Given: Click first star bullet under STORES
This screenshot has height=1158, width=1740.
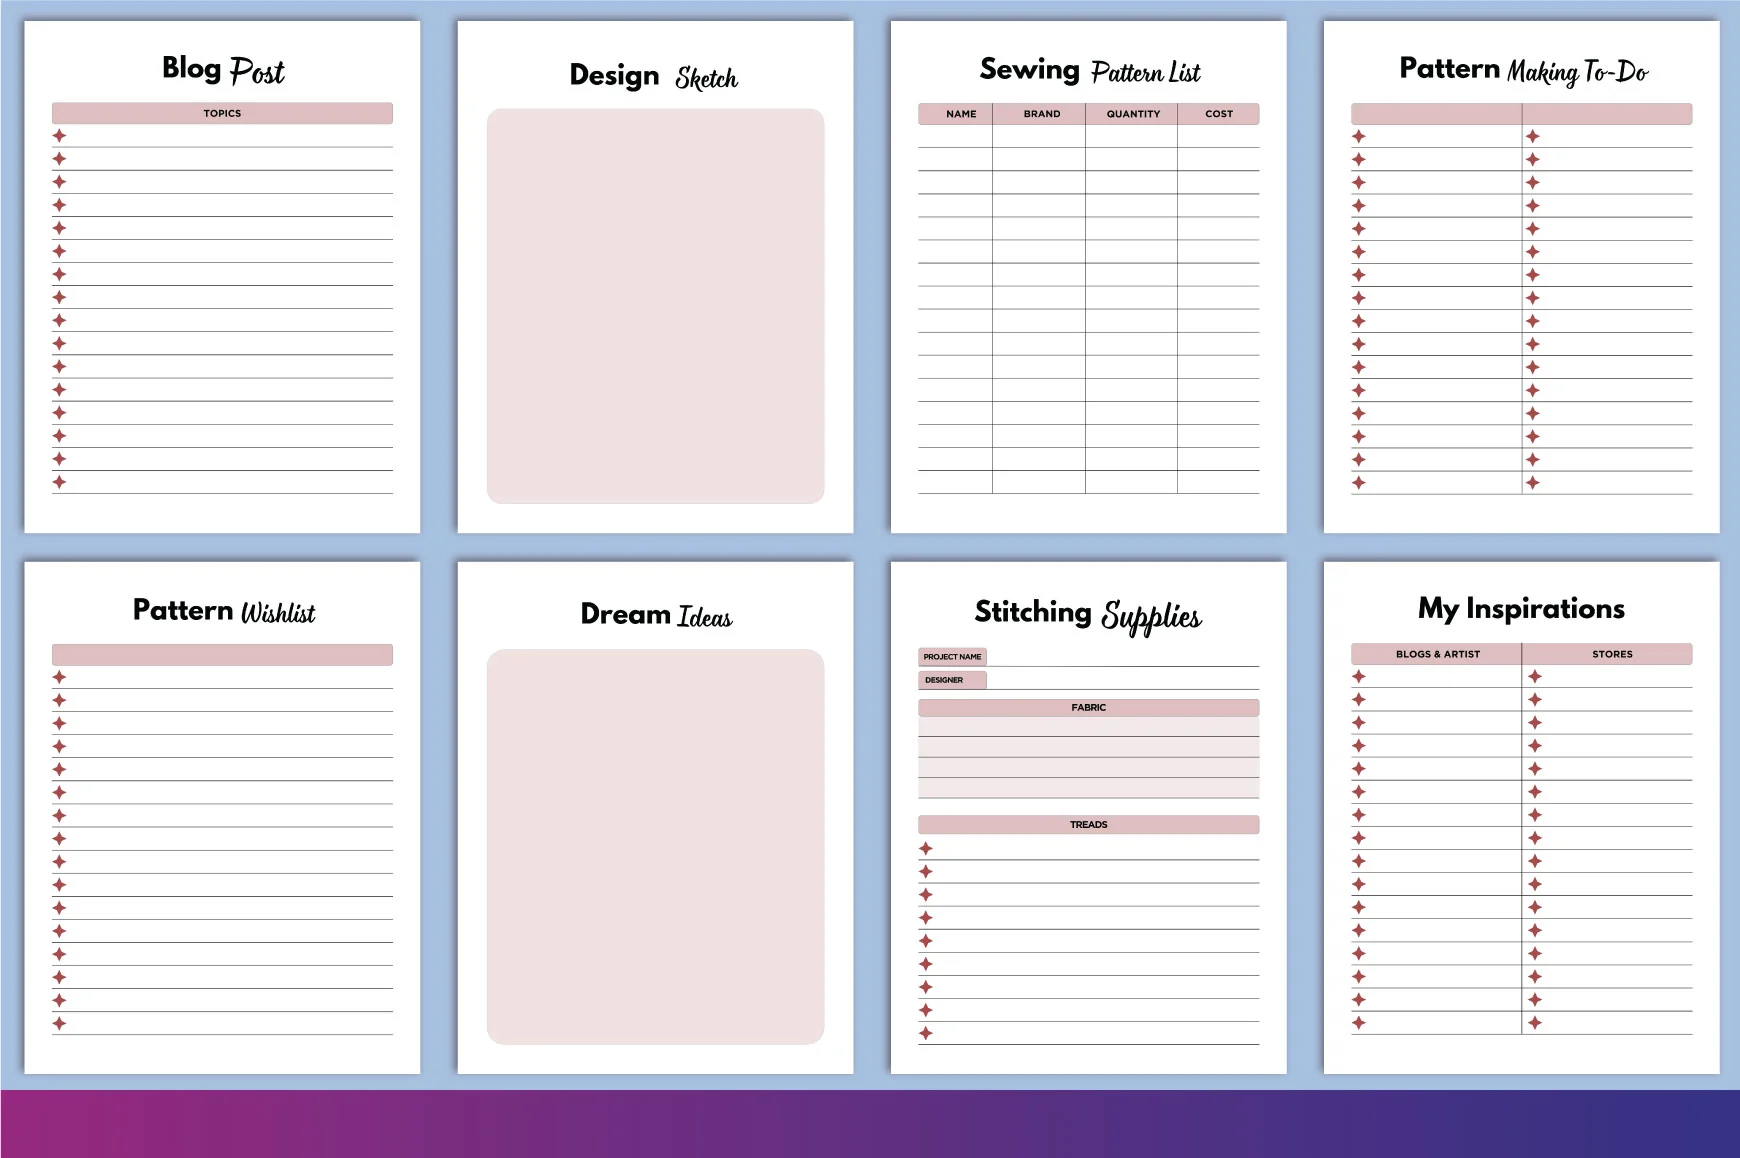Looking at the screenshot, I should coord(1535,676).
